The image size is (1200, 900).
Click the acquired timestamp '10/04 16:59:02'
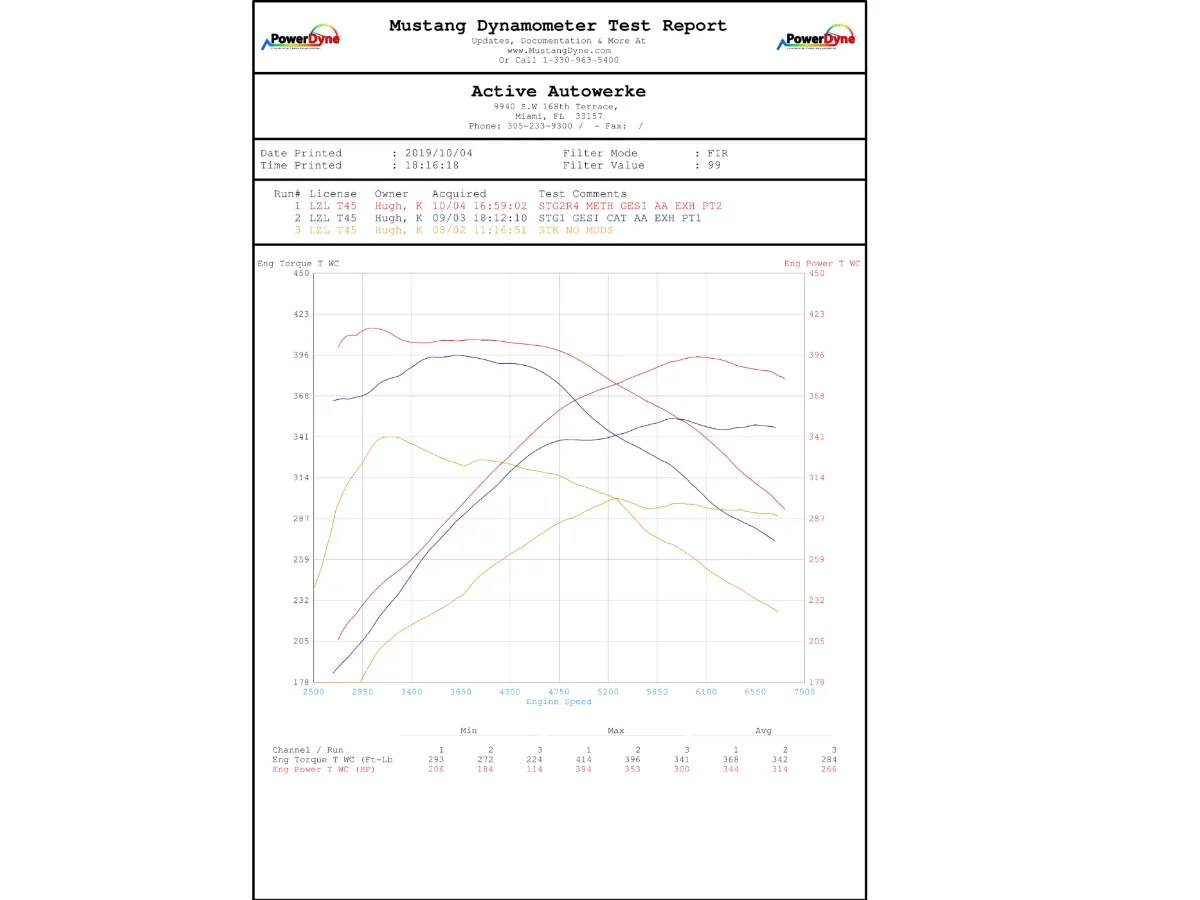(x=479, y=206)
